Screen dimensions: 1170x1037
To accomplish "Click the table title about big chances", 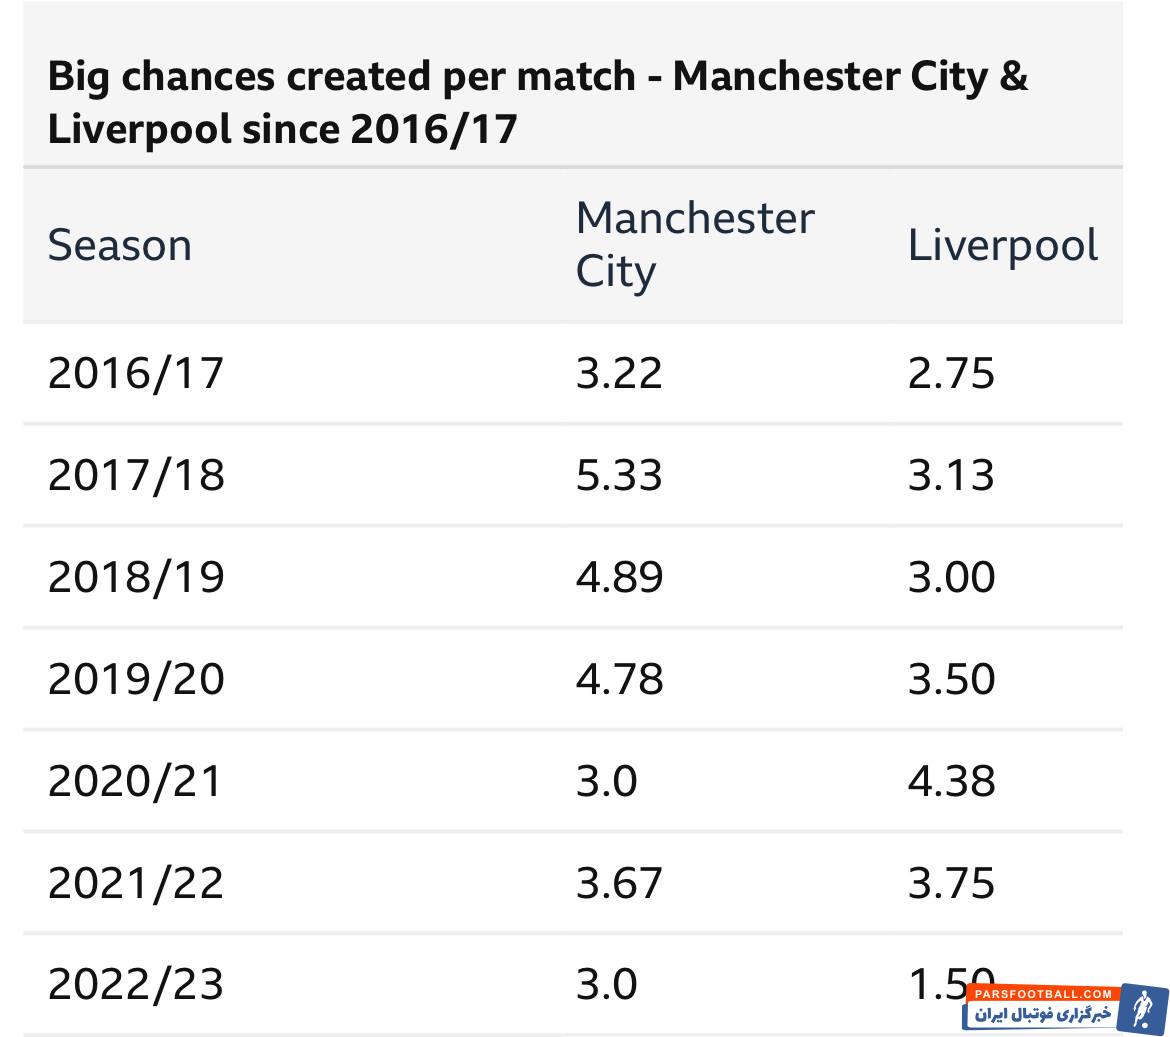I will pyautogui.click(x=537, y=103).
